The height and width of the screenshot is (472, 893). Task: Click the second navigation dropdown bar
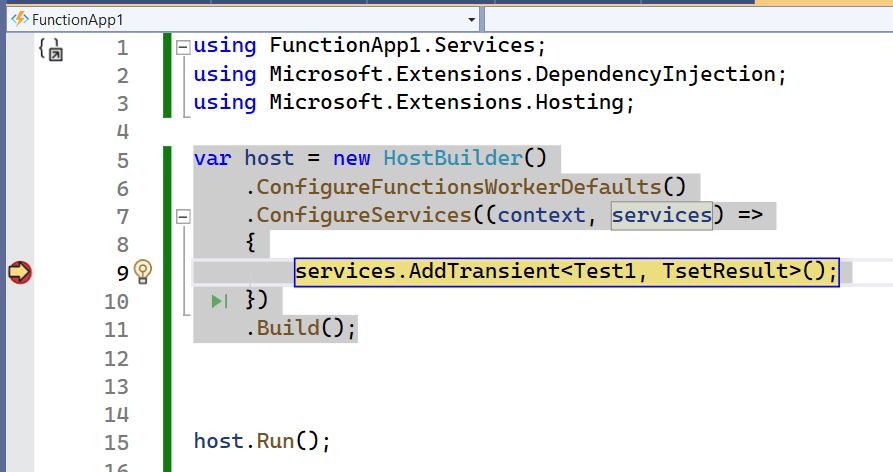(x=689, y=19)
